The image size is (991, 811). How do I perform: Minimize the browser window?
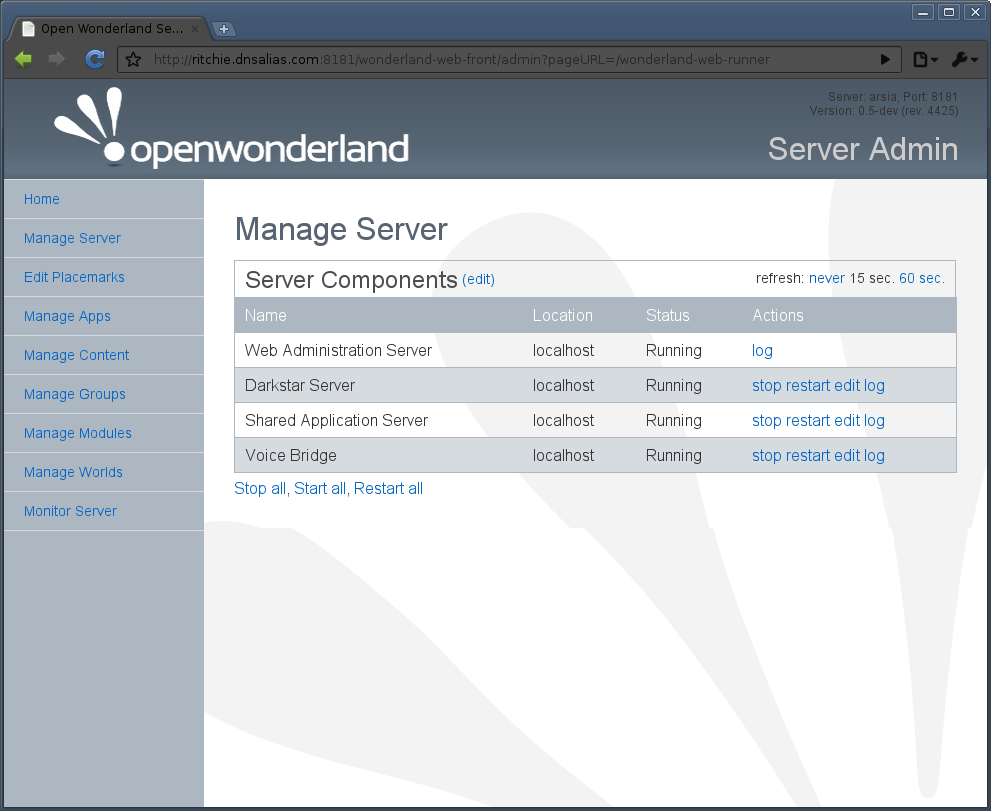coord(923,12)
